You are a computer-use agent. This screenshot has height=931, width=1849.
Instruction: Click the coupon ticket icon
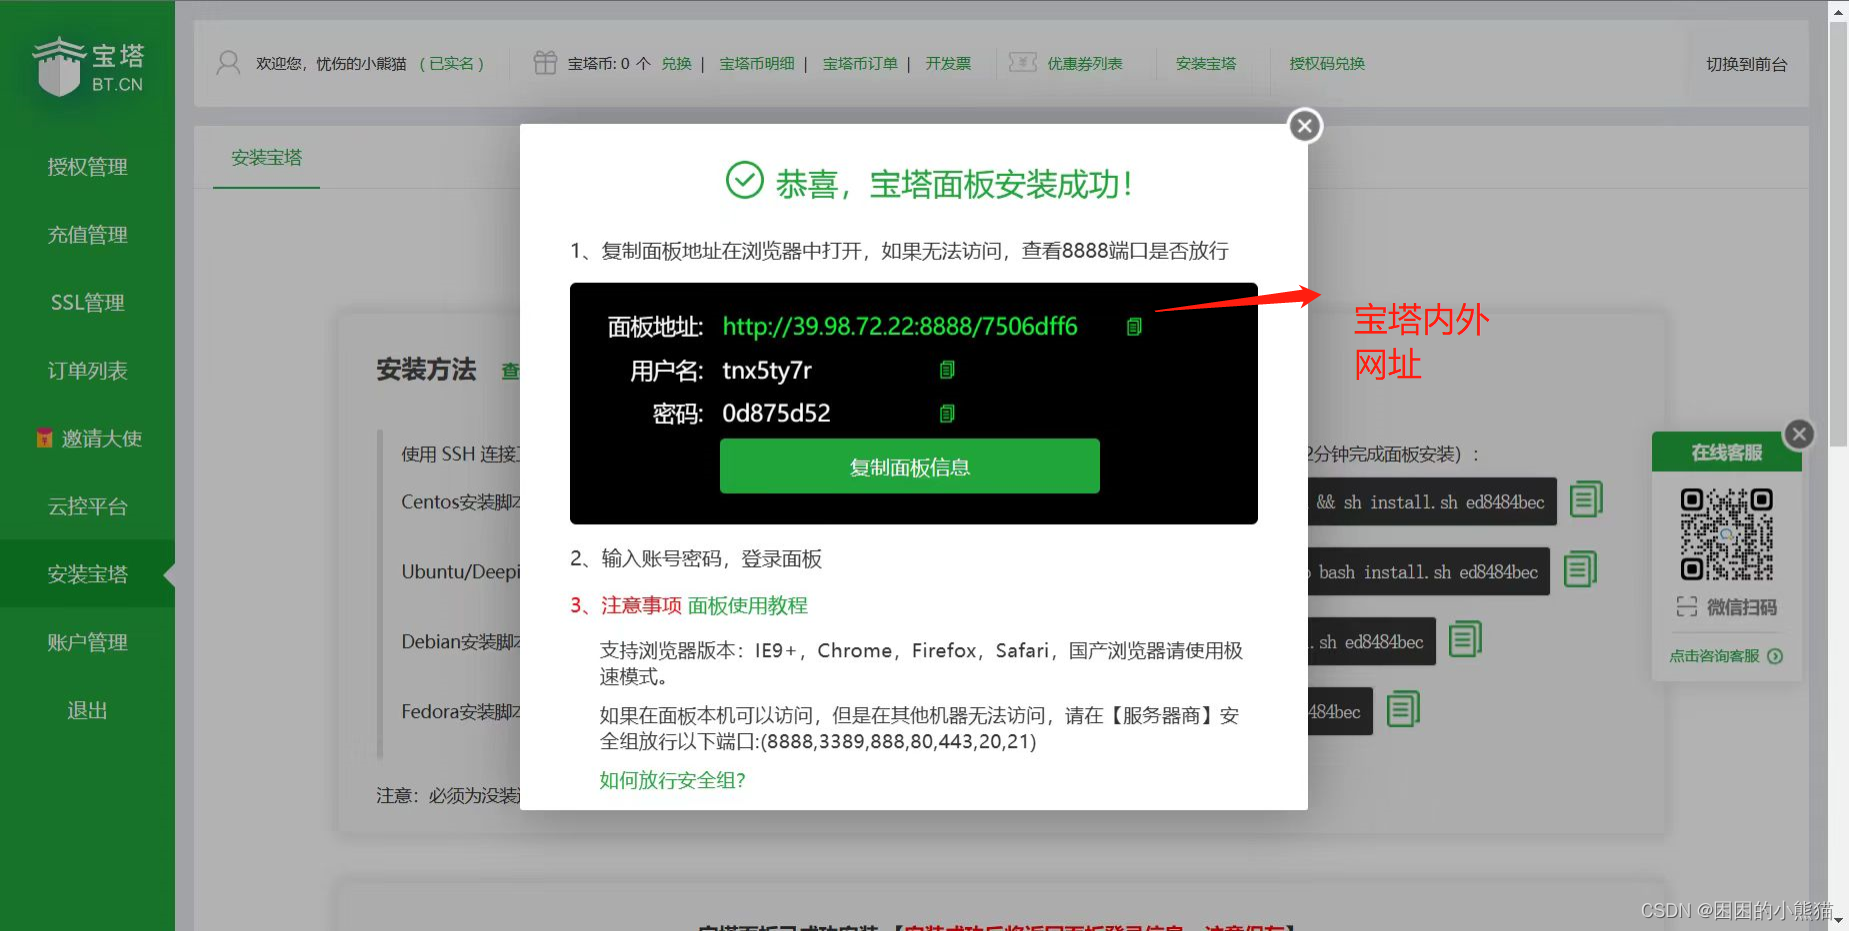pyautogui.click(x=1022, y=63)
